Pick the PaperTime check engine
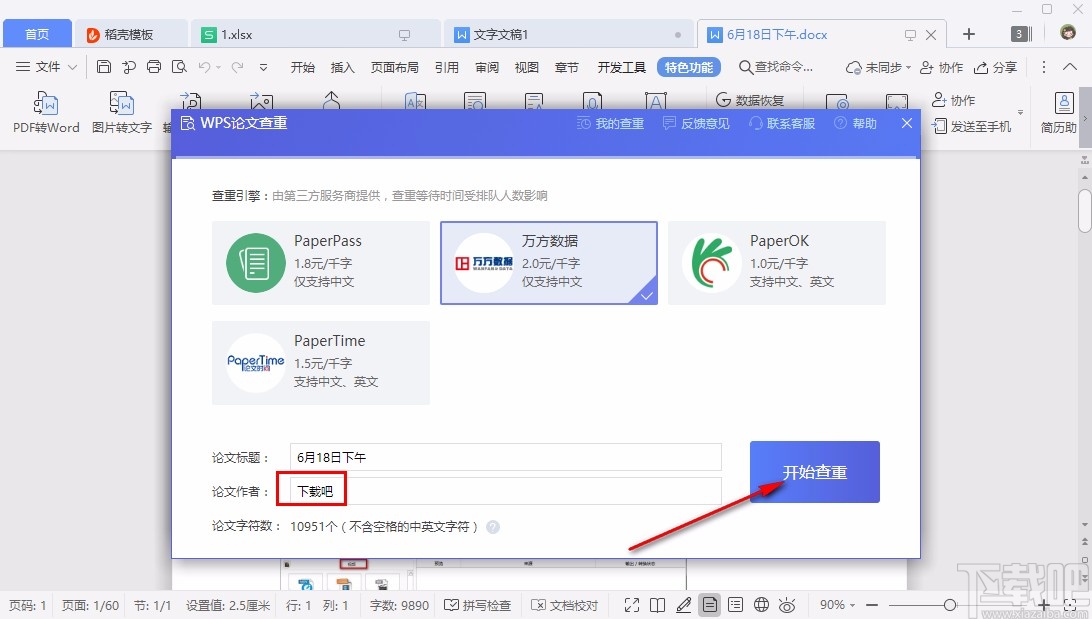Viewport: 1092px width, 619px height. (320, 363)
